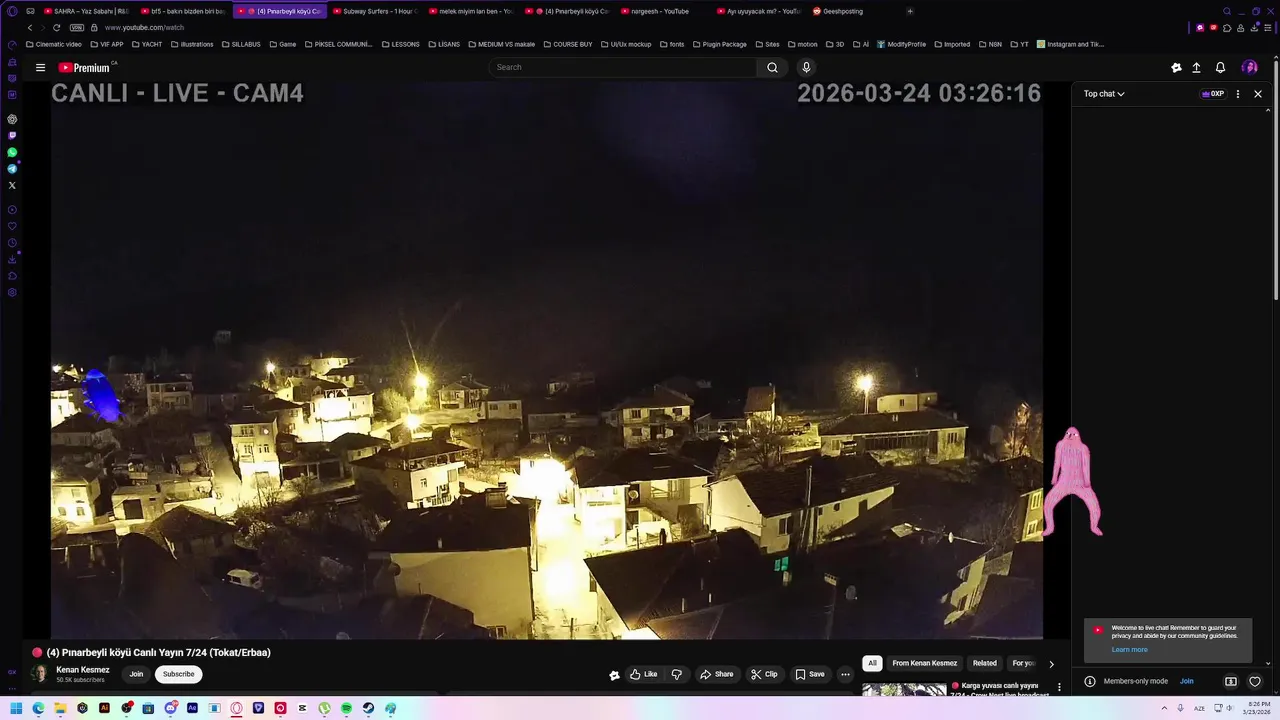Viewport: 1280px width, 720px height.
Task: Open the sidebar settings gear
Action: point(12,292)
